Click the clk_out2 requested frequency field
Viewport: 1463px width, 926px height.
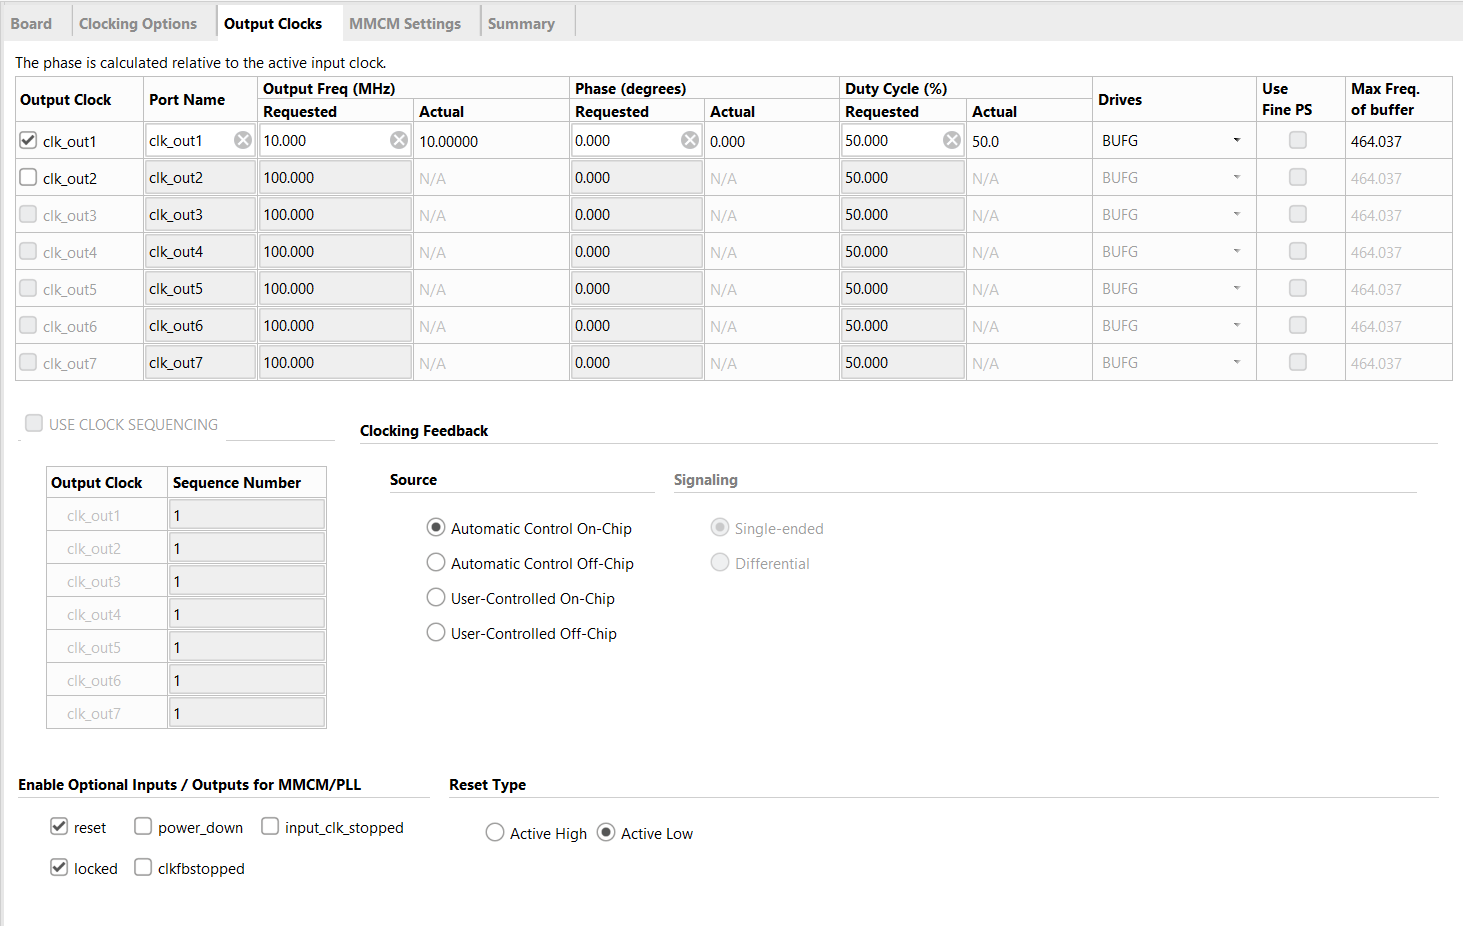[x=336, y=177]
